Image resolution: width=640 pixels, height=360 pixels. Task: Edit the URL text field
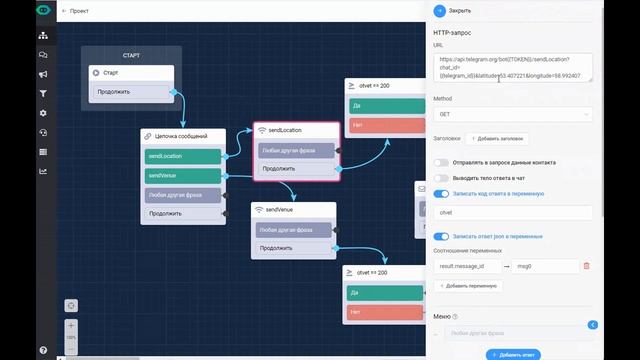pos(513,67)
